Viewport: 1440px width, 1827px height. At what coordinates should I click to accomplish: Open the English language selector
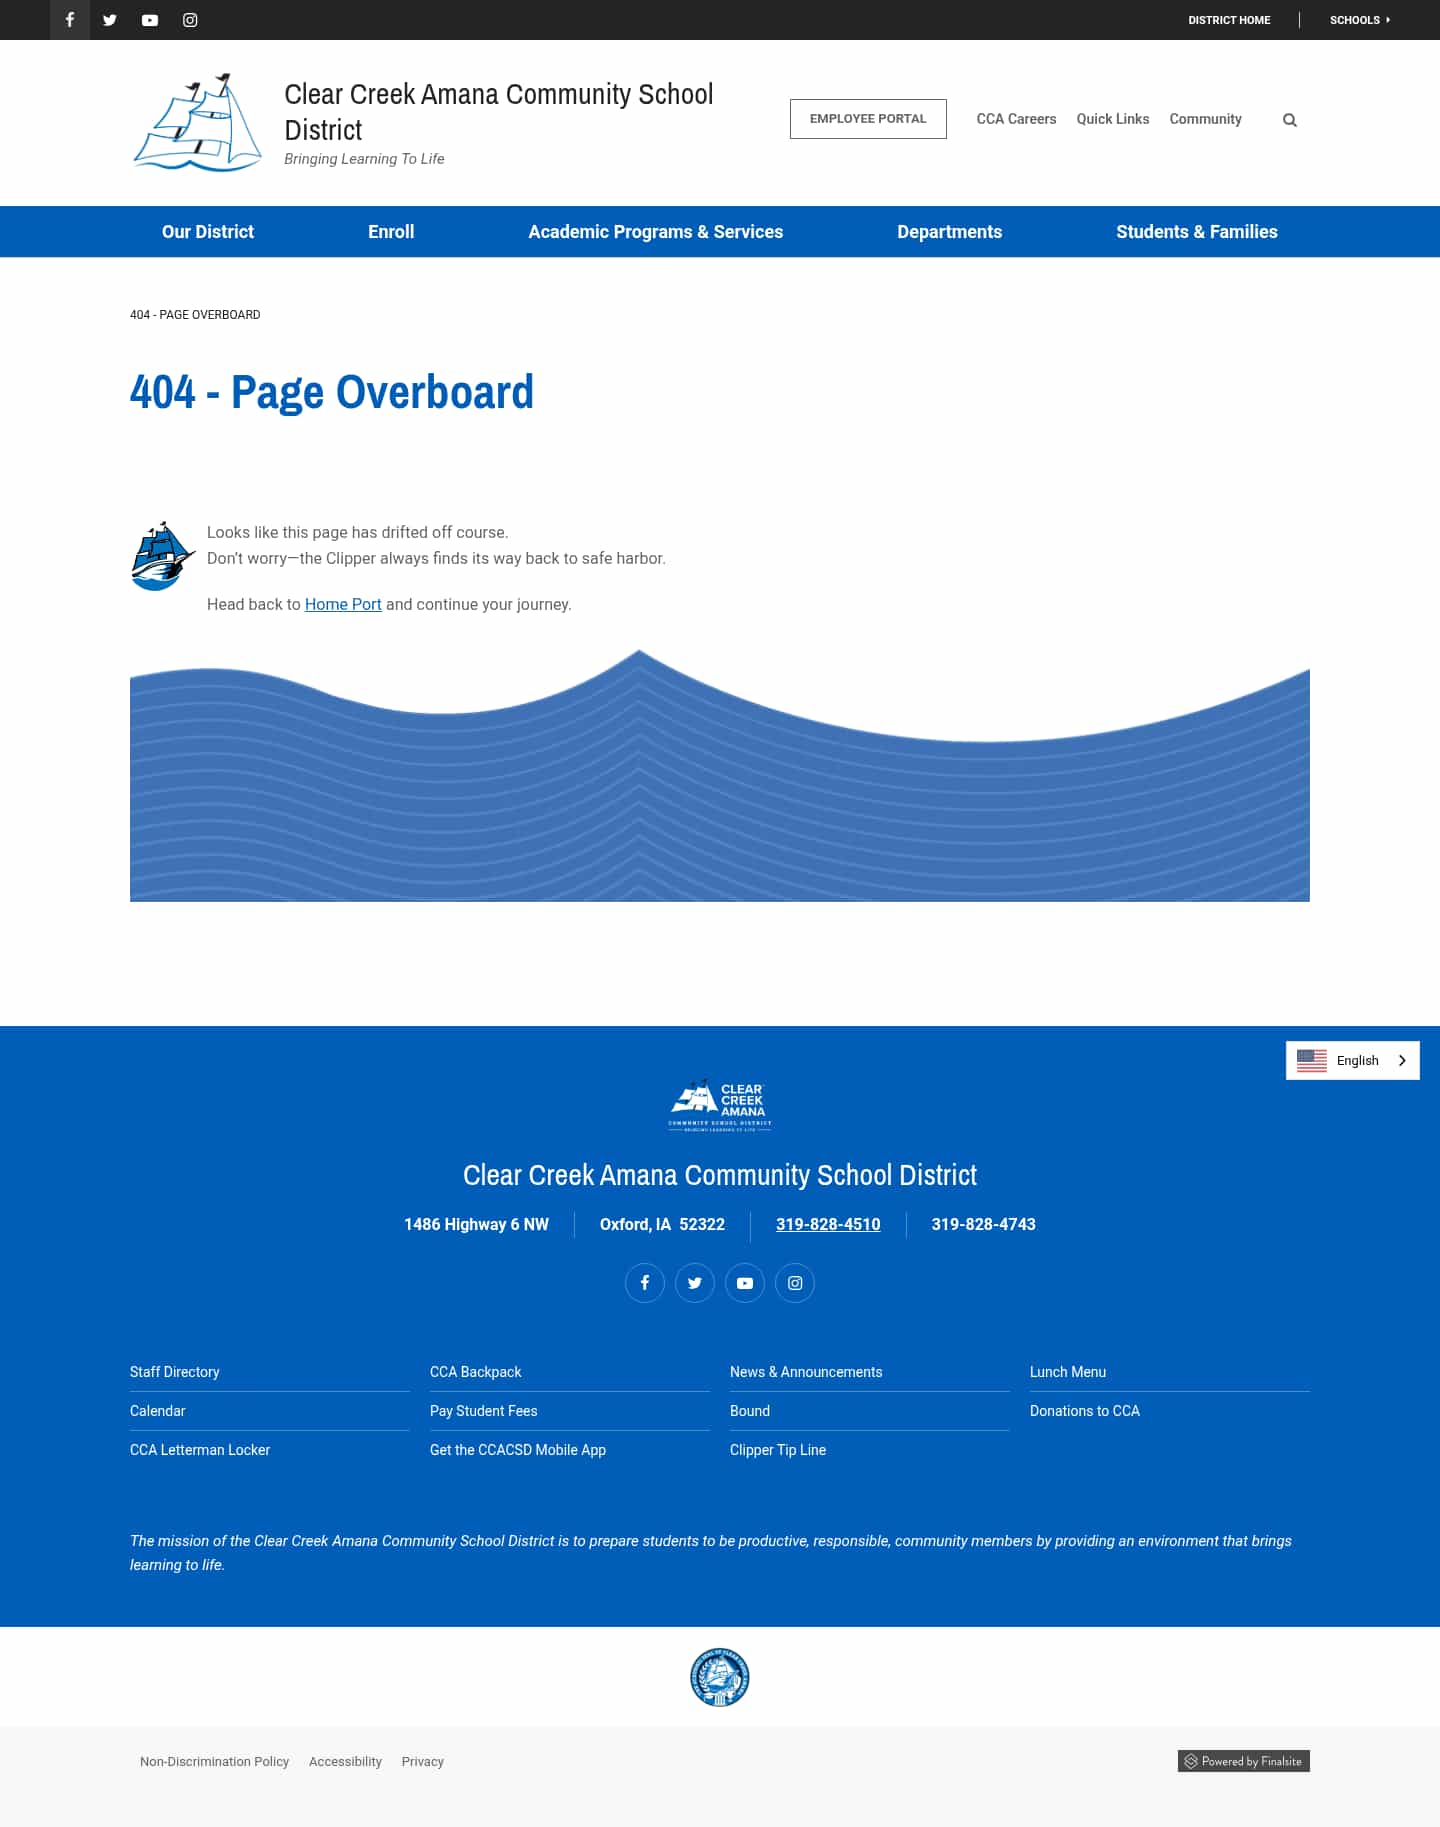tap(1353, 1060)
